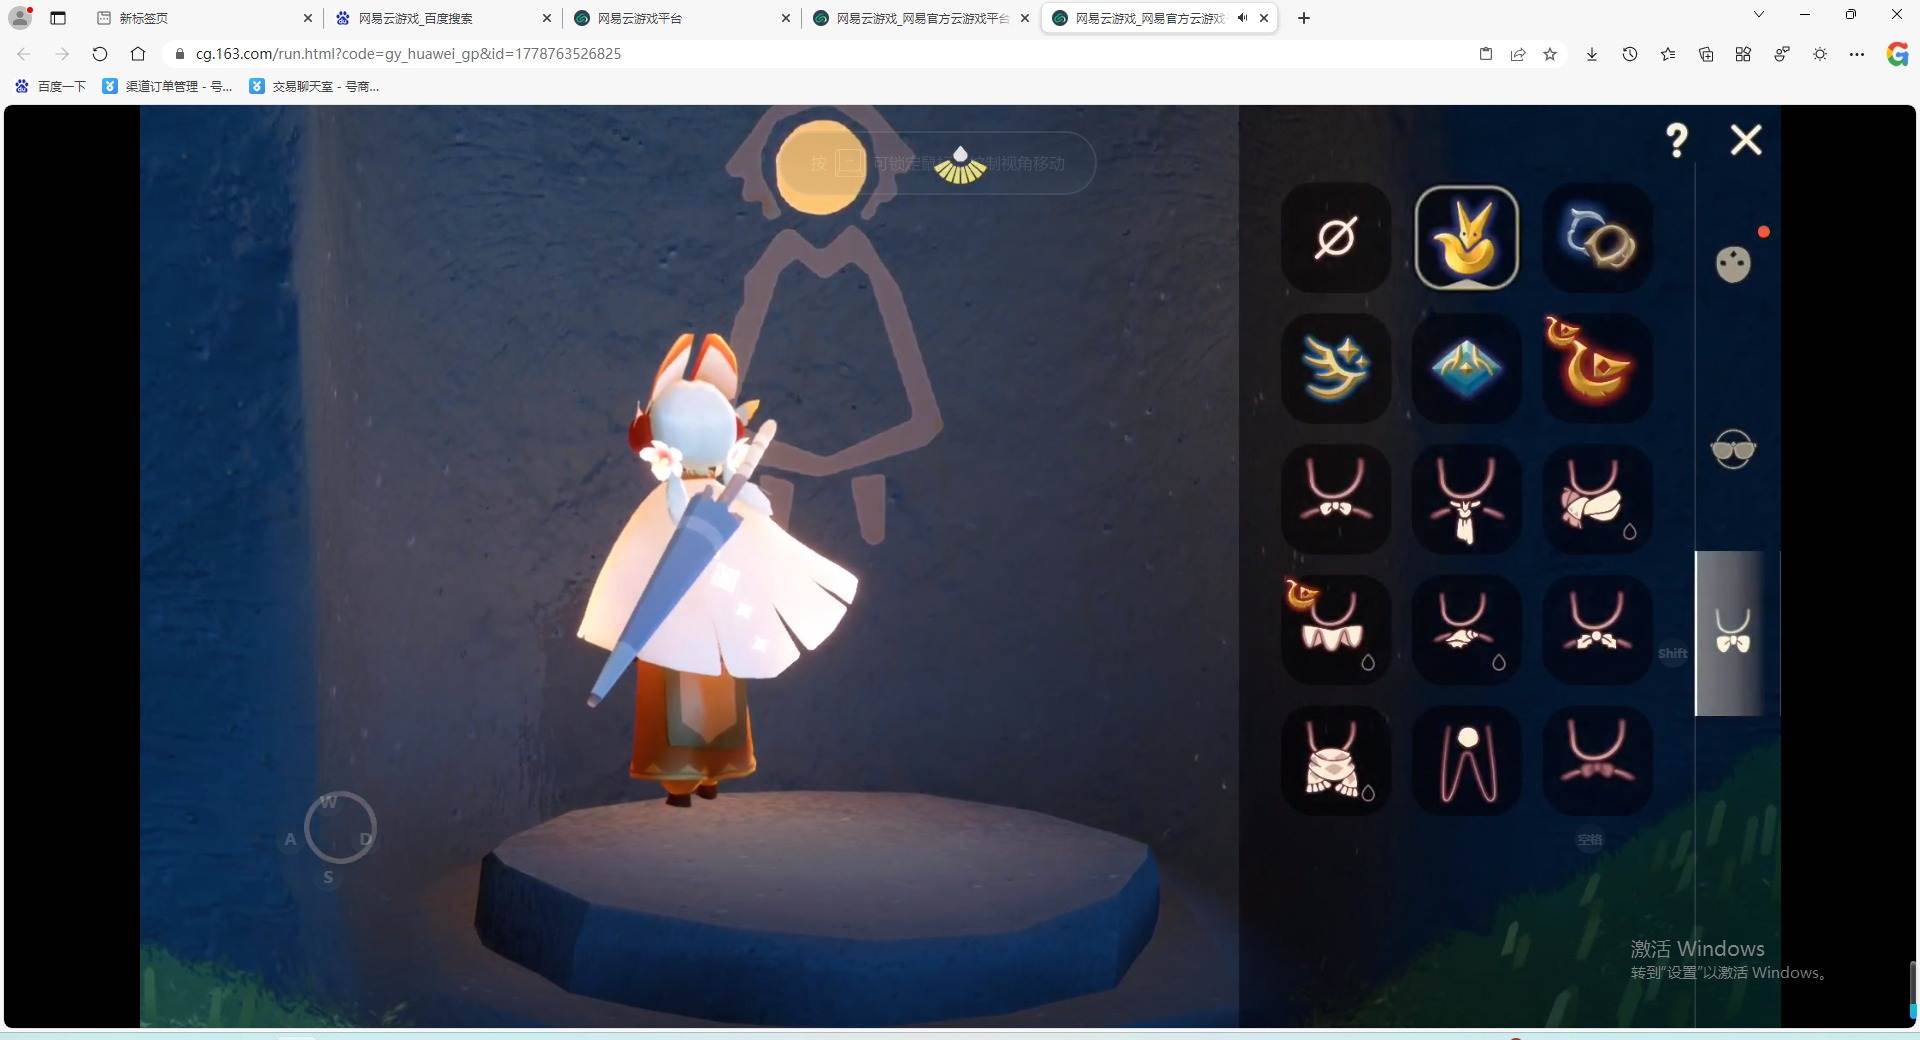Close the 新标签页 tab
The image size is (1920, 1040).
308,18
